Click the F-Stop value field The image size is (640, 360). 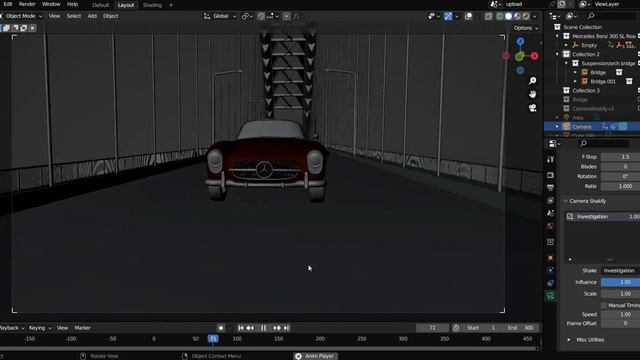pos(620,157)
